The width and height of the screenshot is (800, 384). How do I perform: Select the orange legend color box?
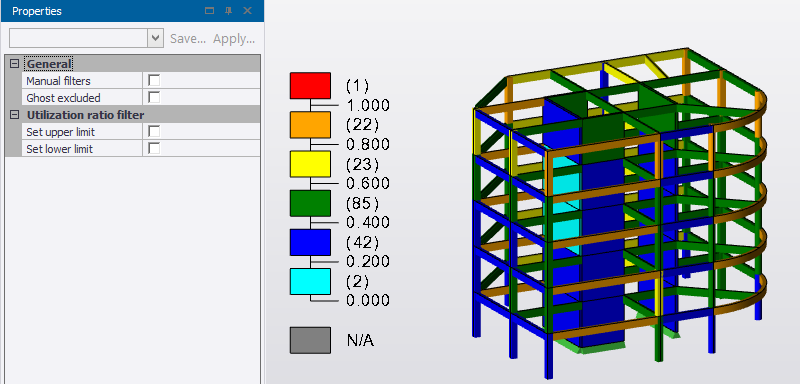pos(310,125)
